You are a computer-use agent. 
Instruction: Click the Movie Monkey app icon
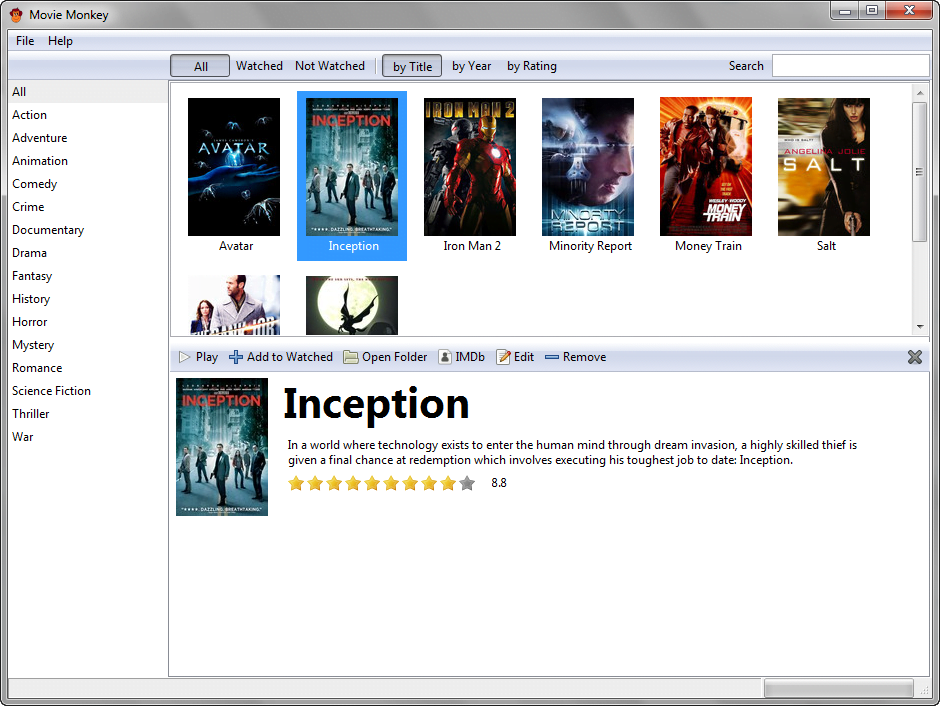point(16,14)
